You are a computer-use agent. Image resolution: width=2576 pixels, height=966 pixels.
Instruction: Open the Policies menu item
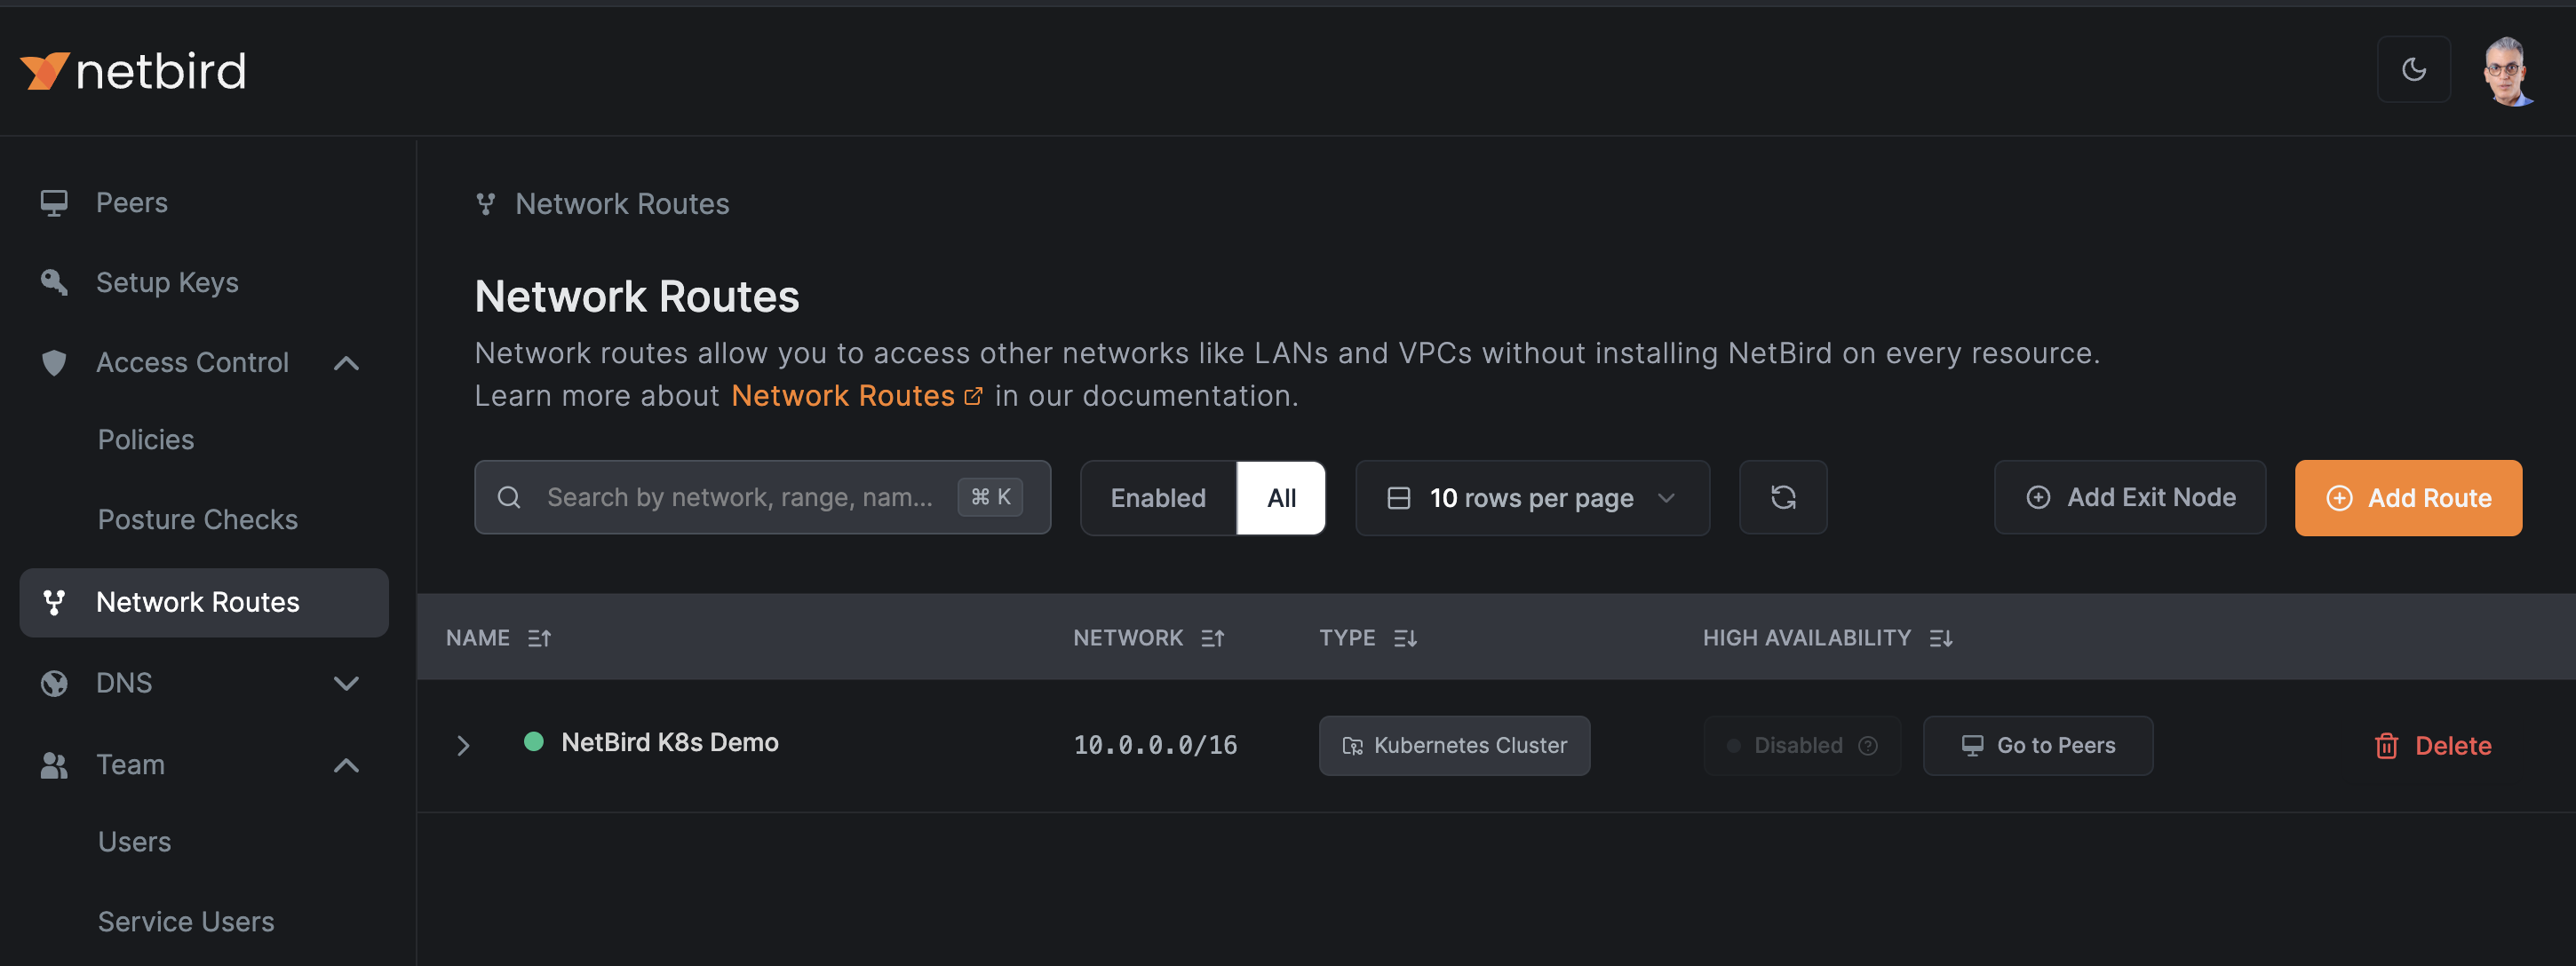(x=147, y=439)
